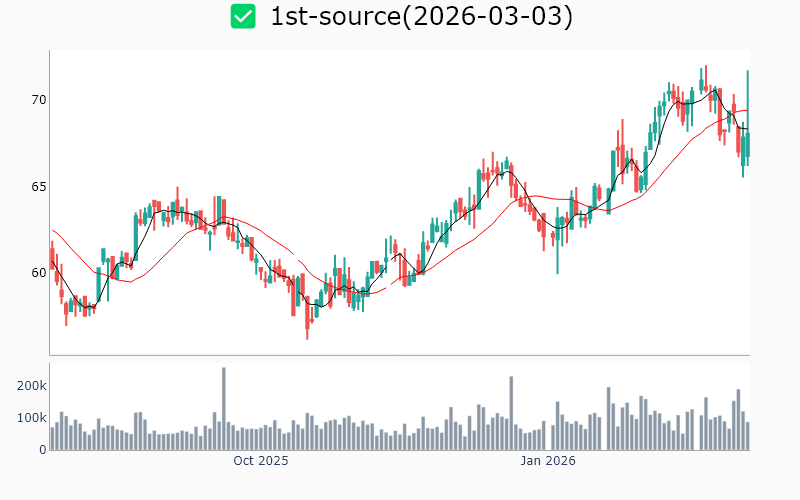The width and height of the screenshot is (800, 500).
Task: Select the rightmost green candlestick
Action: point(747,140)
